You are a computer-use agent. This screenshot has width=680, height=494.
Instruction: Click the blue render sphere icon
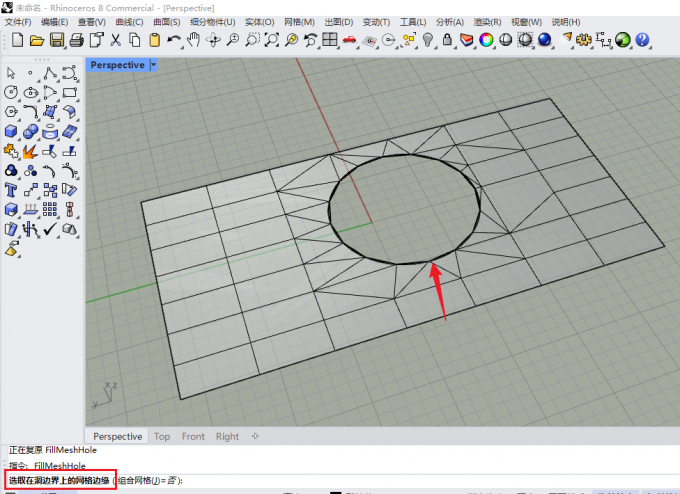[x=544, y=40]
